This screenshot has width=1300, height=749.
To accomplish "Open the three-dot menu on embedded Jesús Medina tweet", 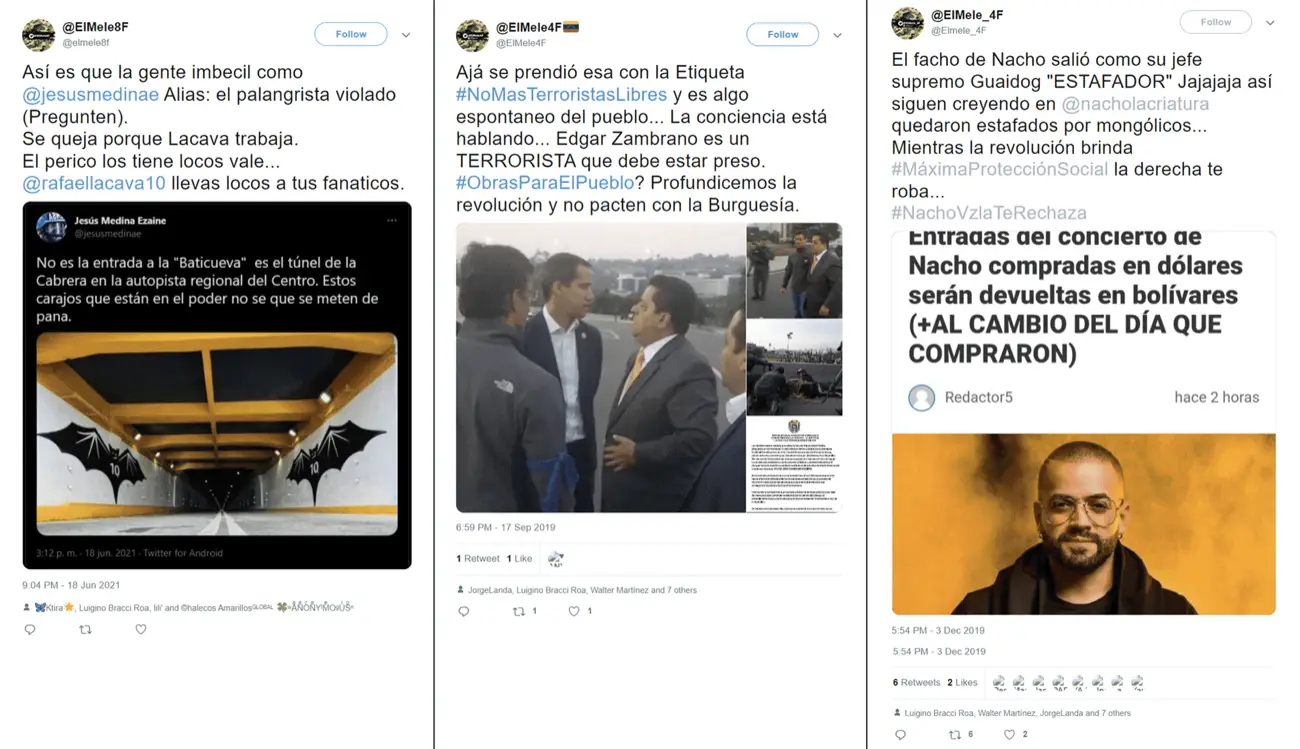I will [x=392, y=221].
